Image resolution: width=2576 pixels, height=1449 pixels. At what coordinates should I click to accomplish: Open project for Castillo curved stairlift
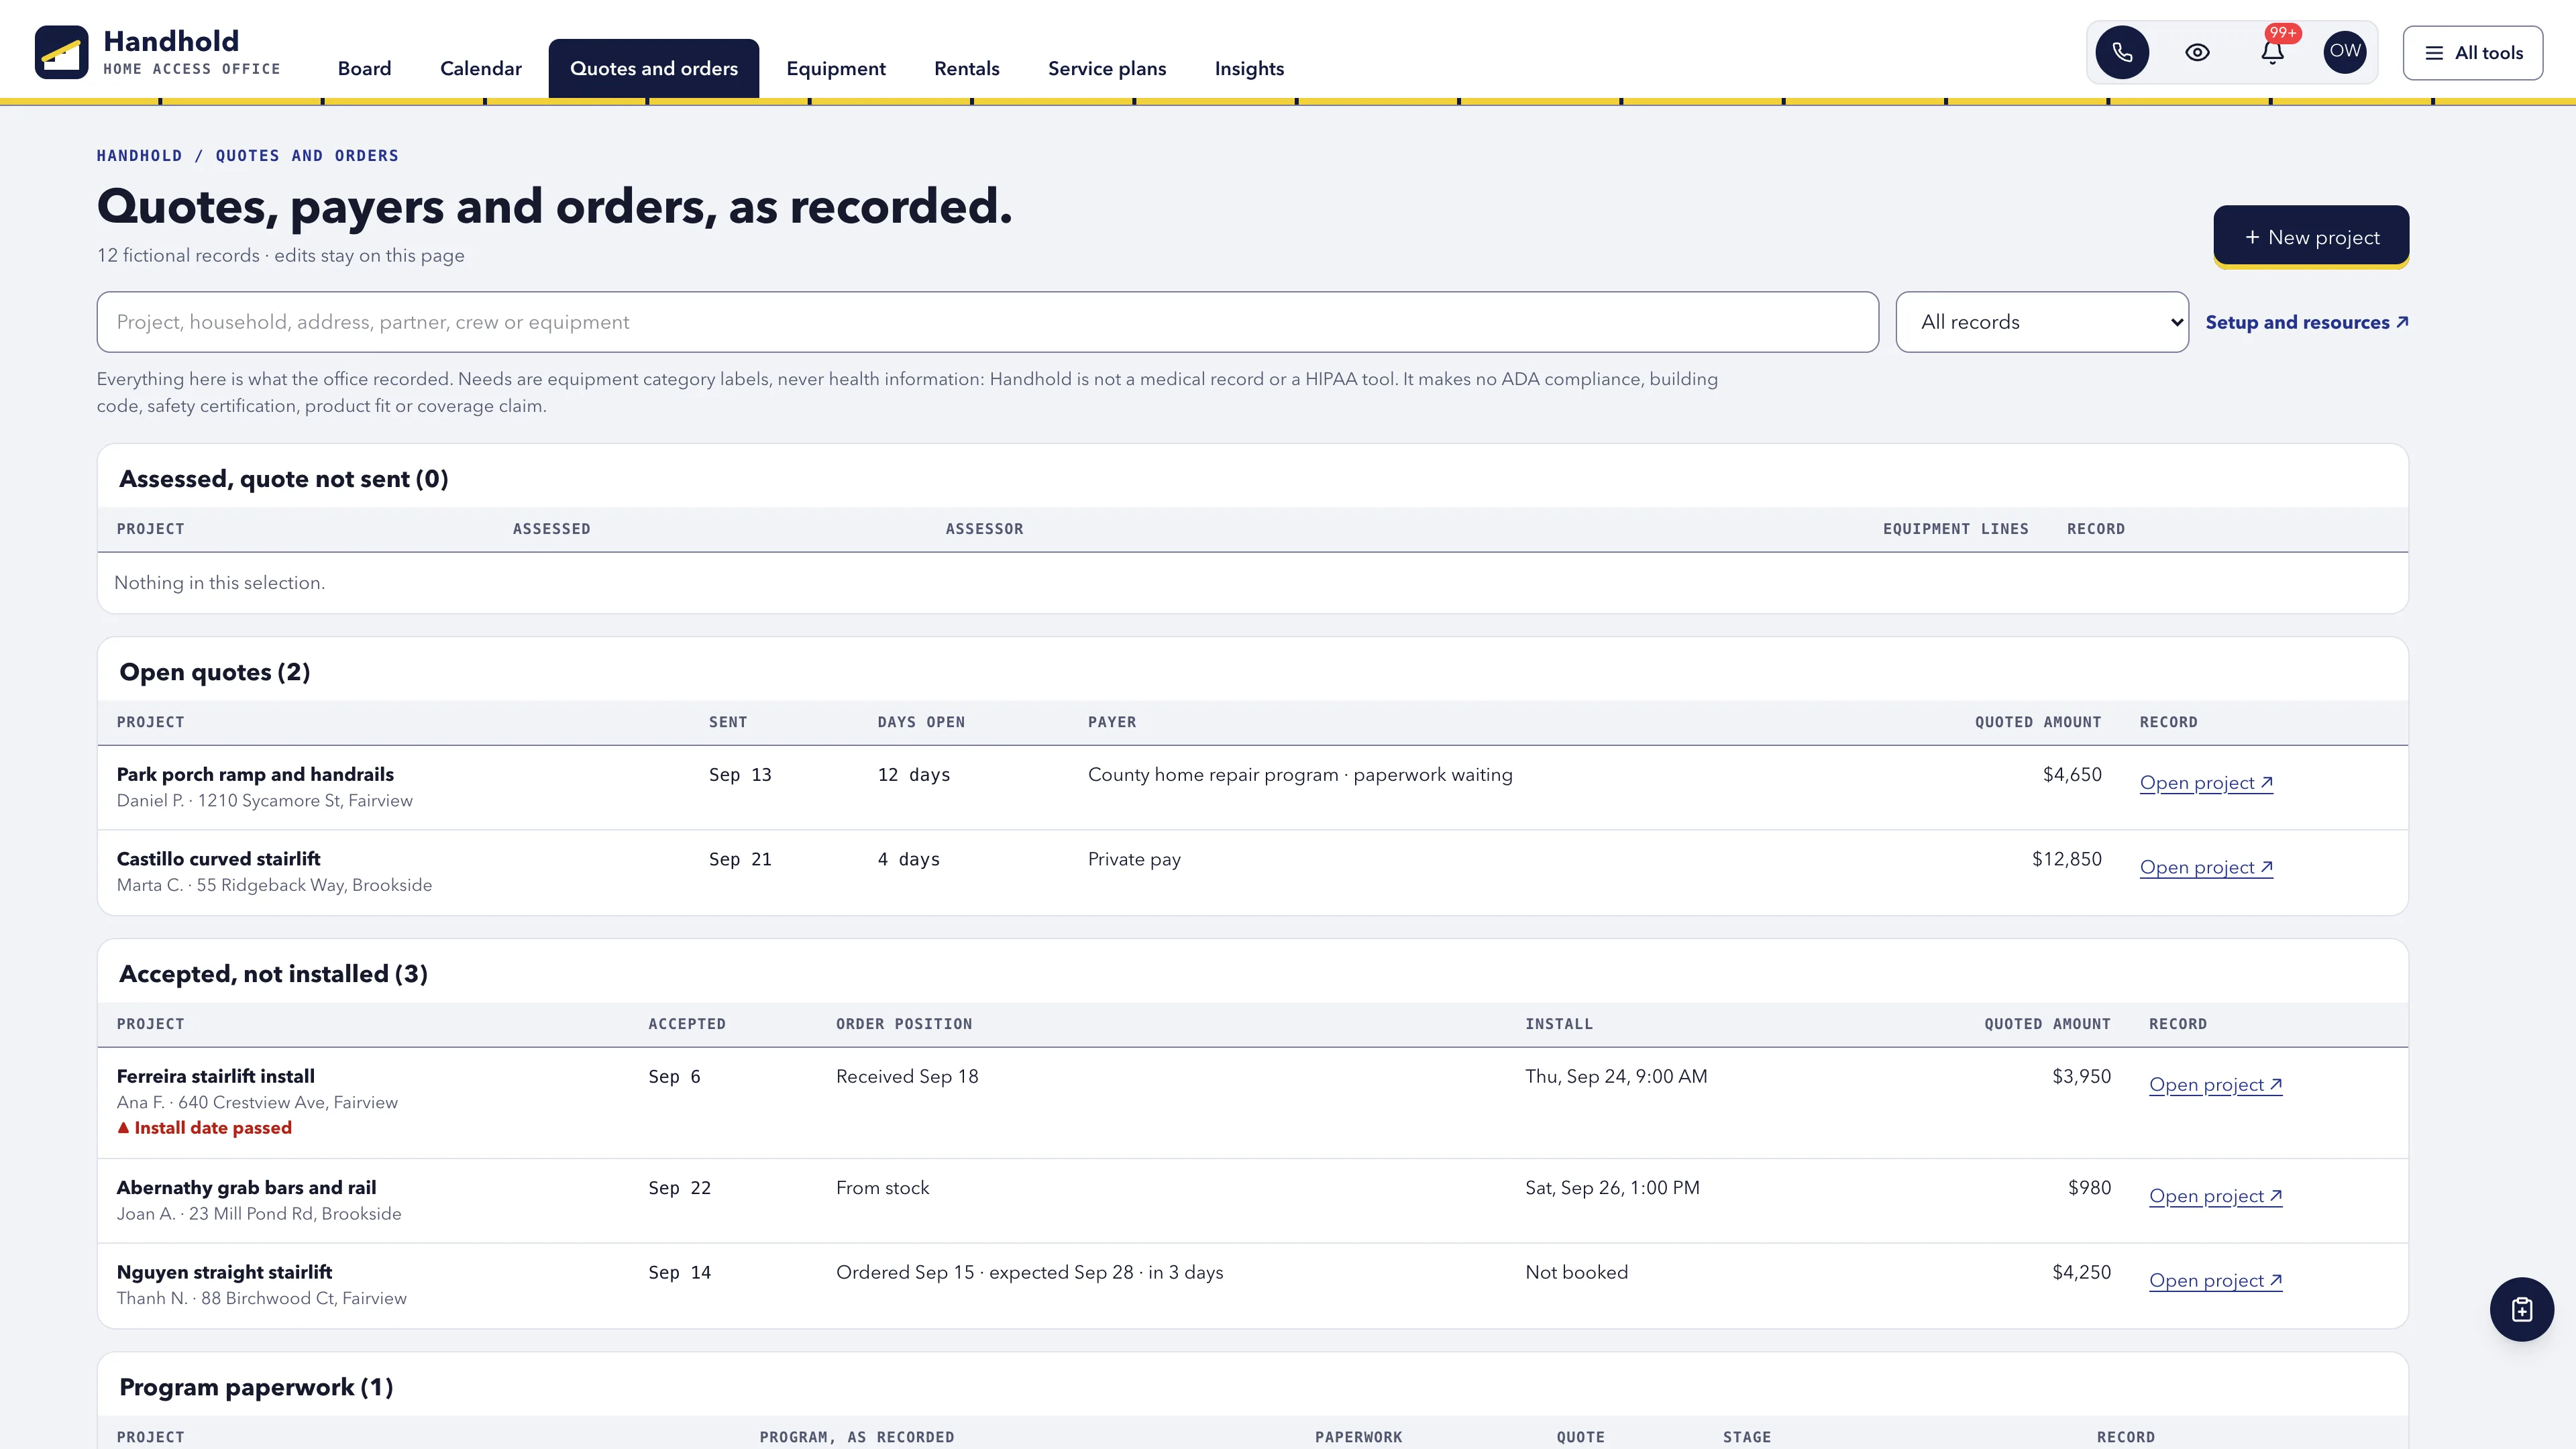point(2206,867)
